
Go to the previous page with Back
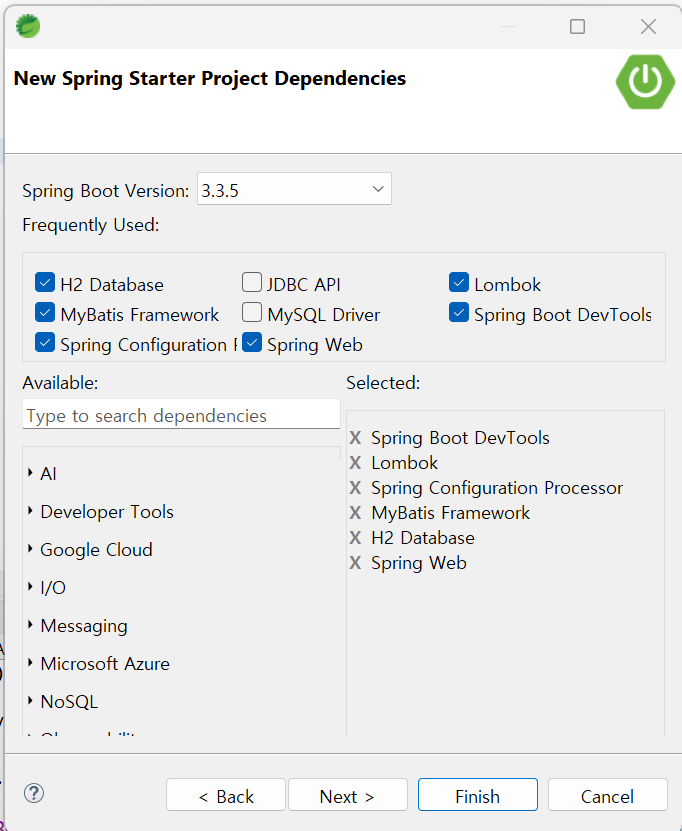(226, 796)
